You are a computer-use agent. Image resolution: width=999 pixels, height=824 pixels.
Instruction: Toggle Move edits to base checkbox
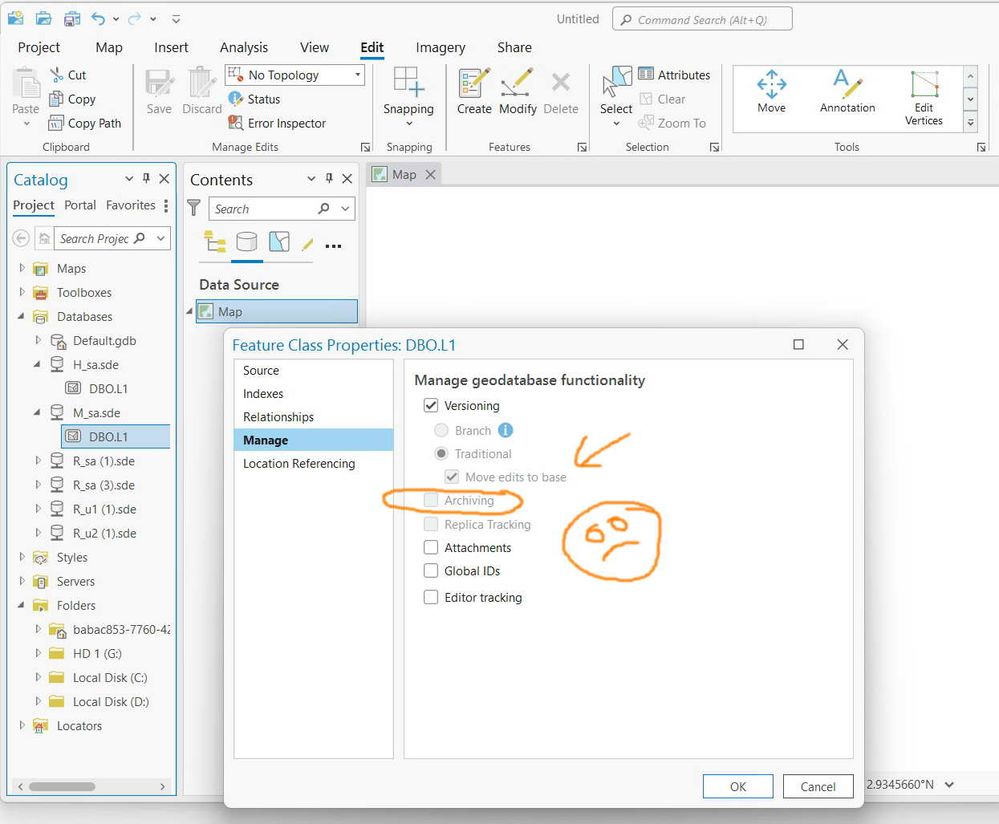pos(452,477)
